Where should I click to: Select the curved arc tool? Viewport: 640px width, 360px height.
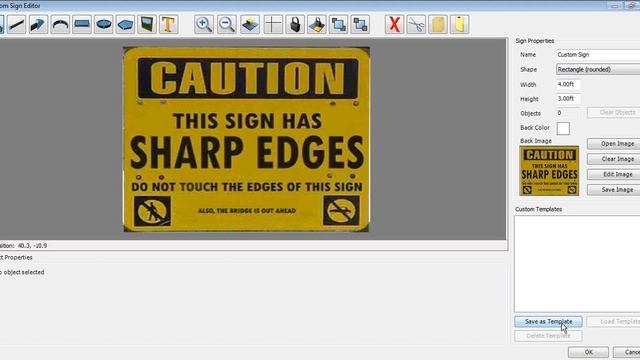coord(60,24)
